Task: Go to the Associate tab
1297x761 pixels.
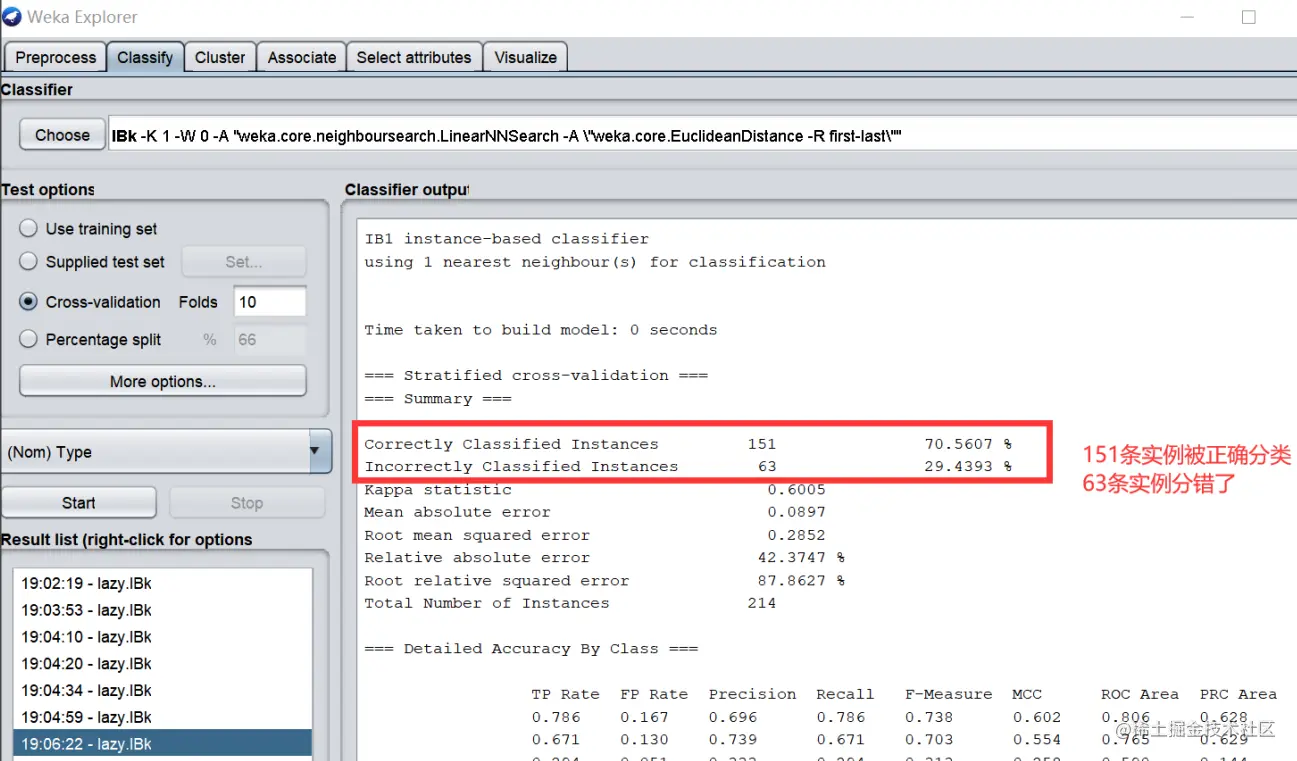Action: click(x=302, y=57)
